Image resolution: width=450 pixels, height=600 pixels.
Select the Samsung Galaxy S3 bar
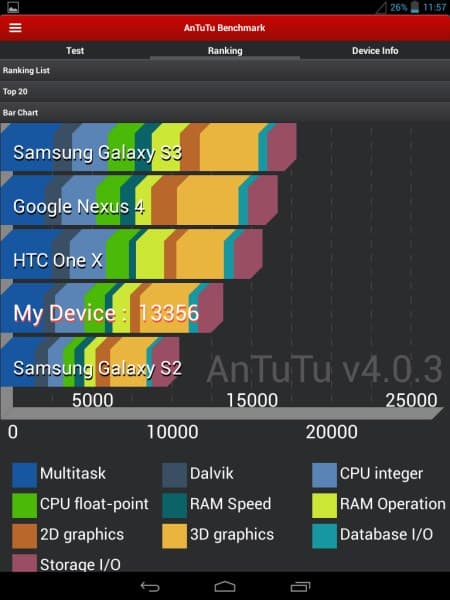(x=148, y=147)
